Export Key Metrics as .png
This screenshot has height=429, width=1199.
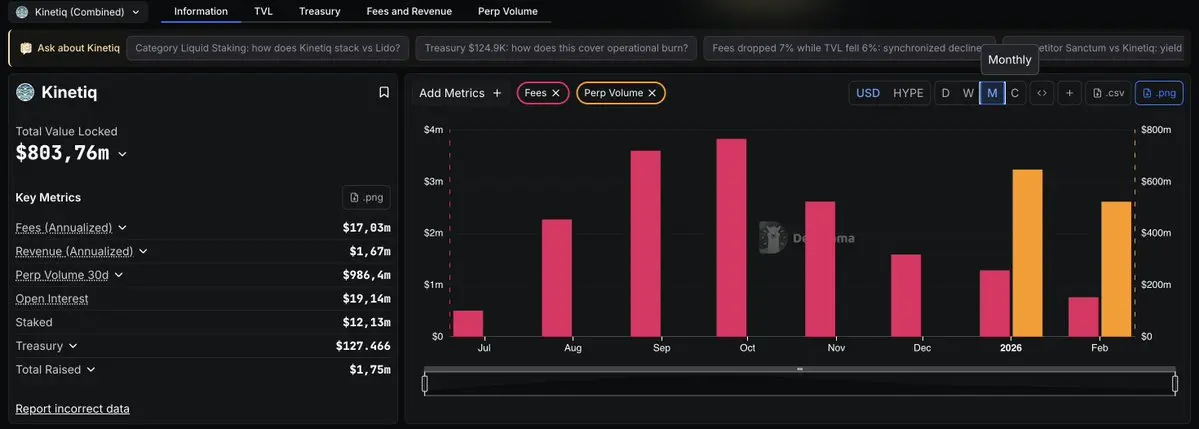coord(366,197)
